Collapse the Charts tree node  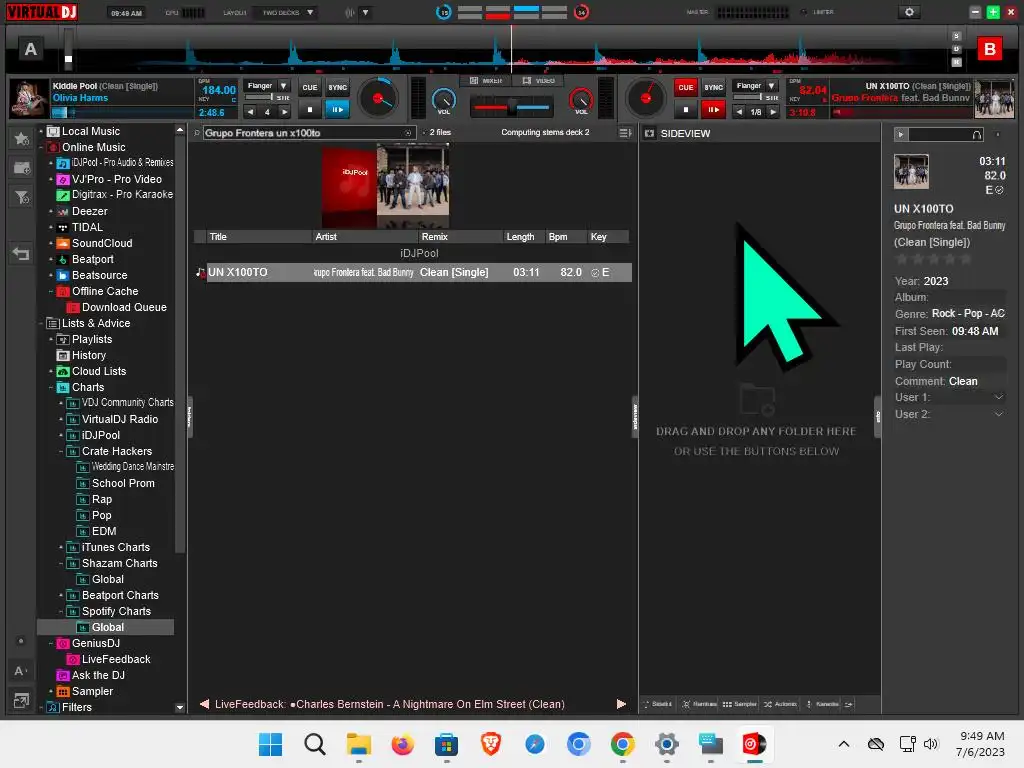point(51,387)
